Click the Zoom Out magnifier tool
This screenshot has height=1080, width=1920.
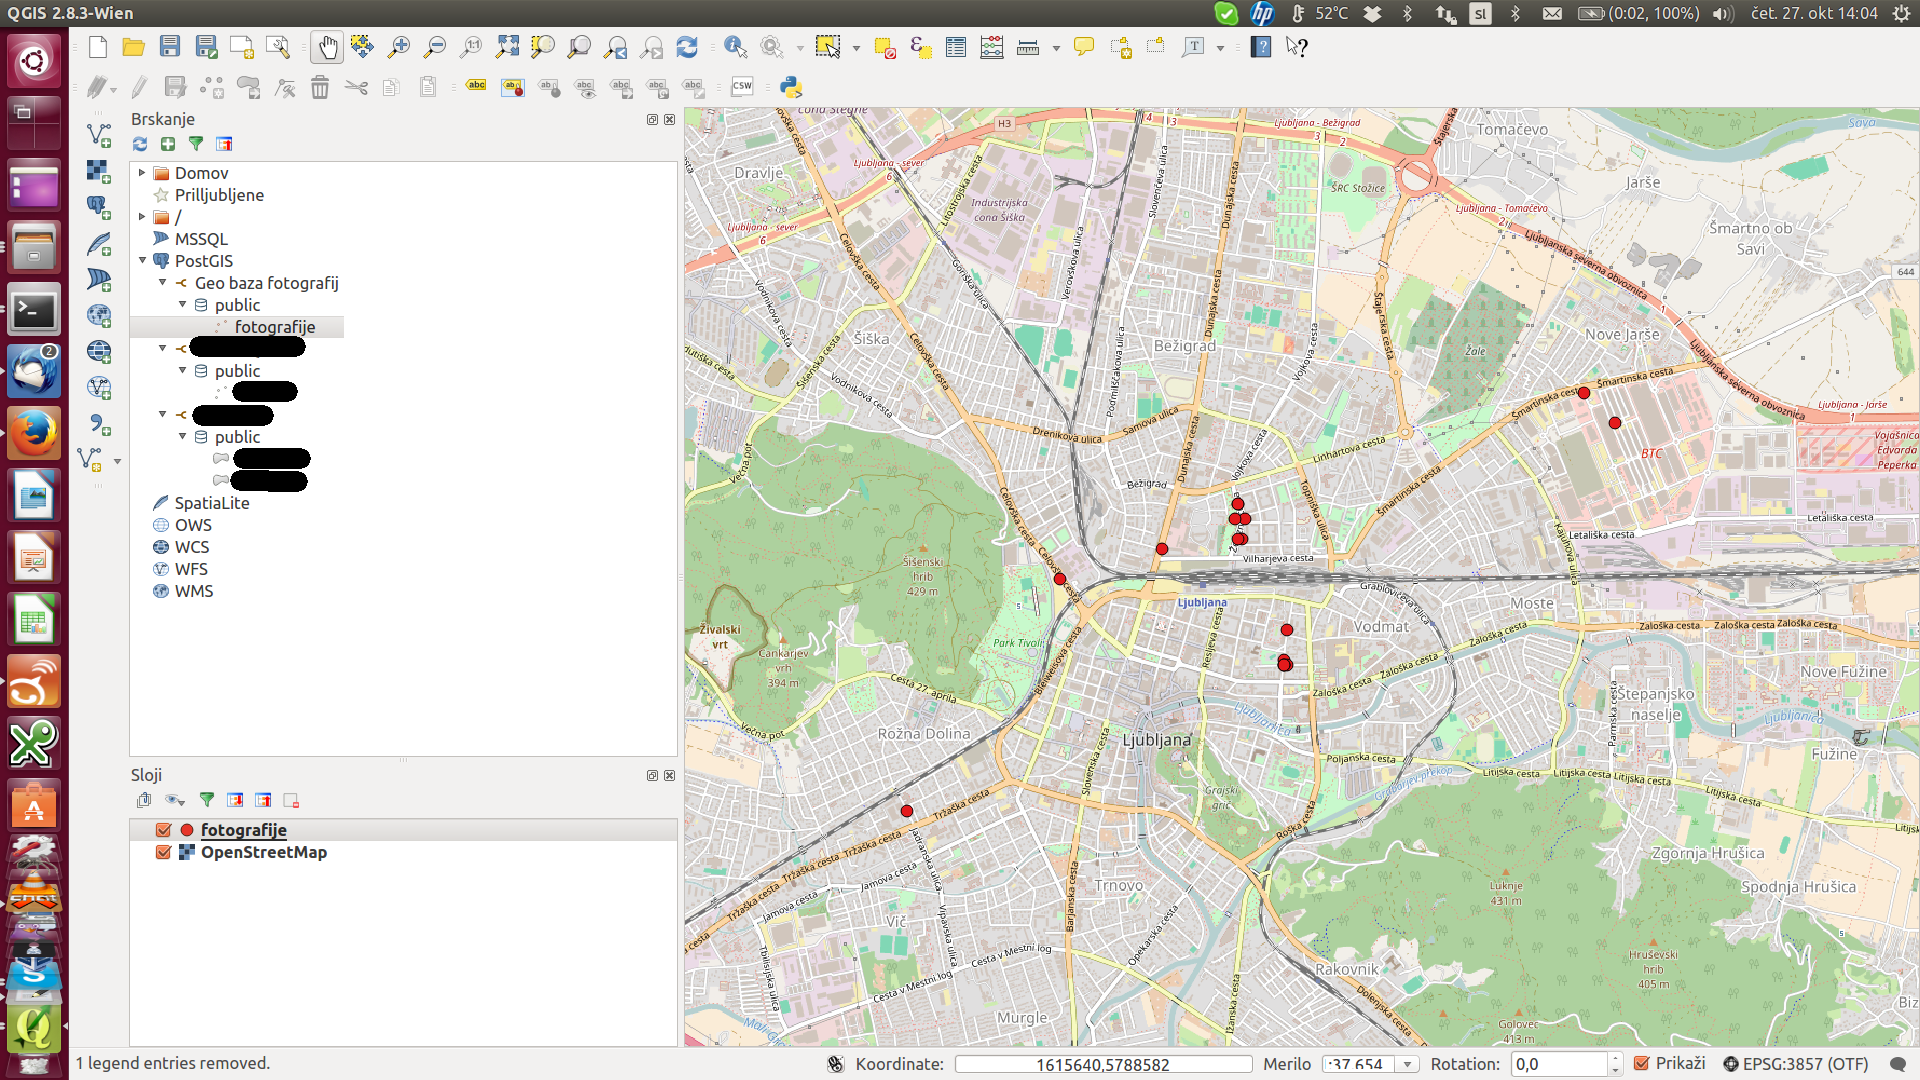click(435, 47)
